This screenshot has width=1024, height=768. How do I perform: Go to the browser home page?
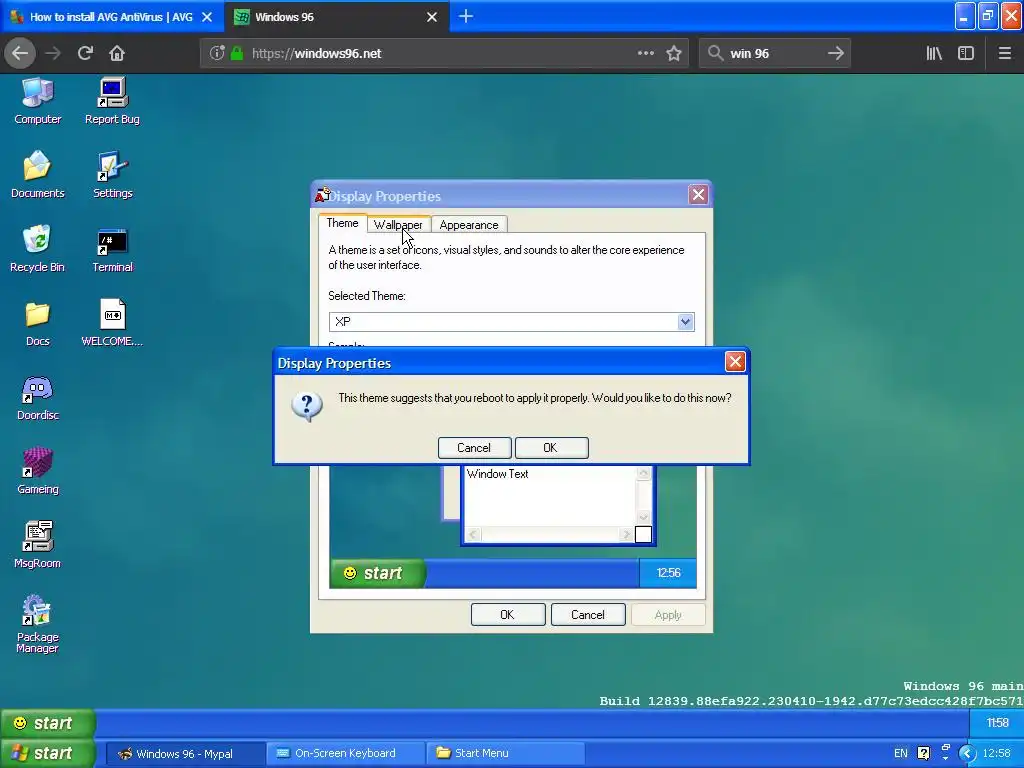tap(117, 54)
